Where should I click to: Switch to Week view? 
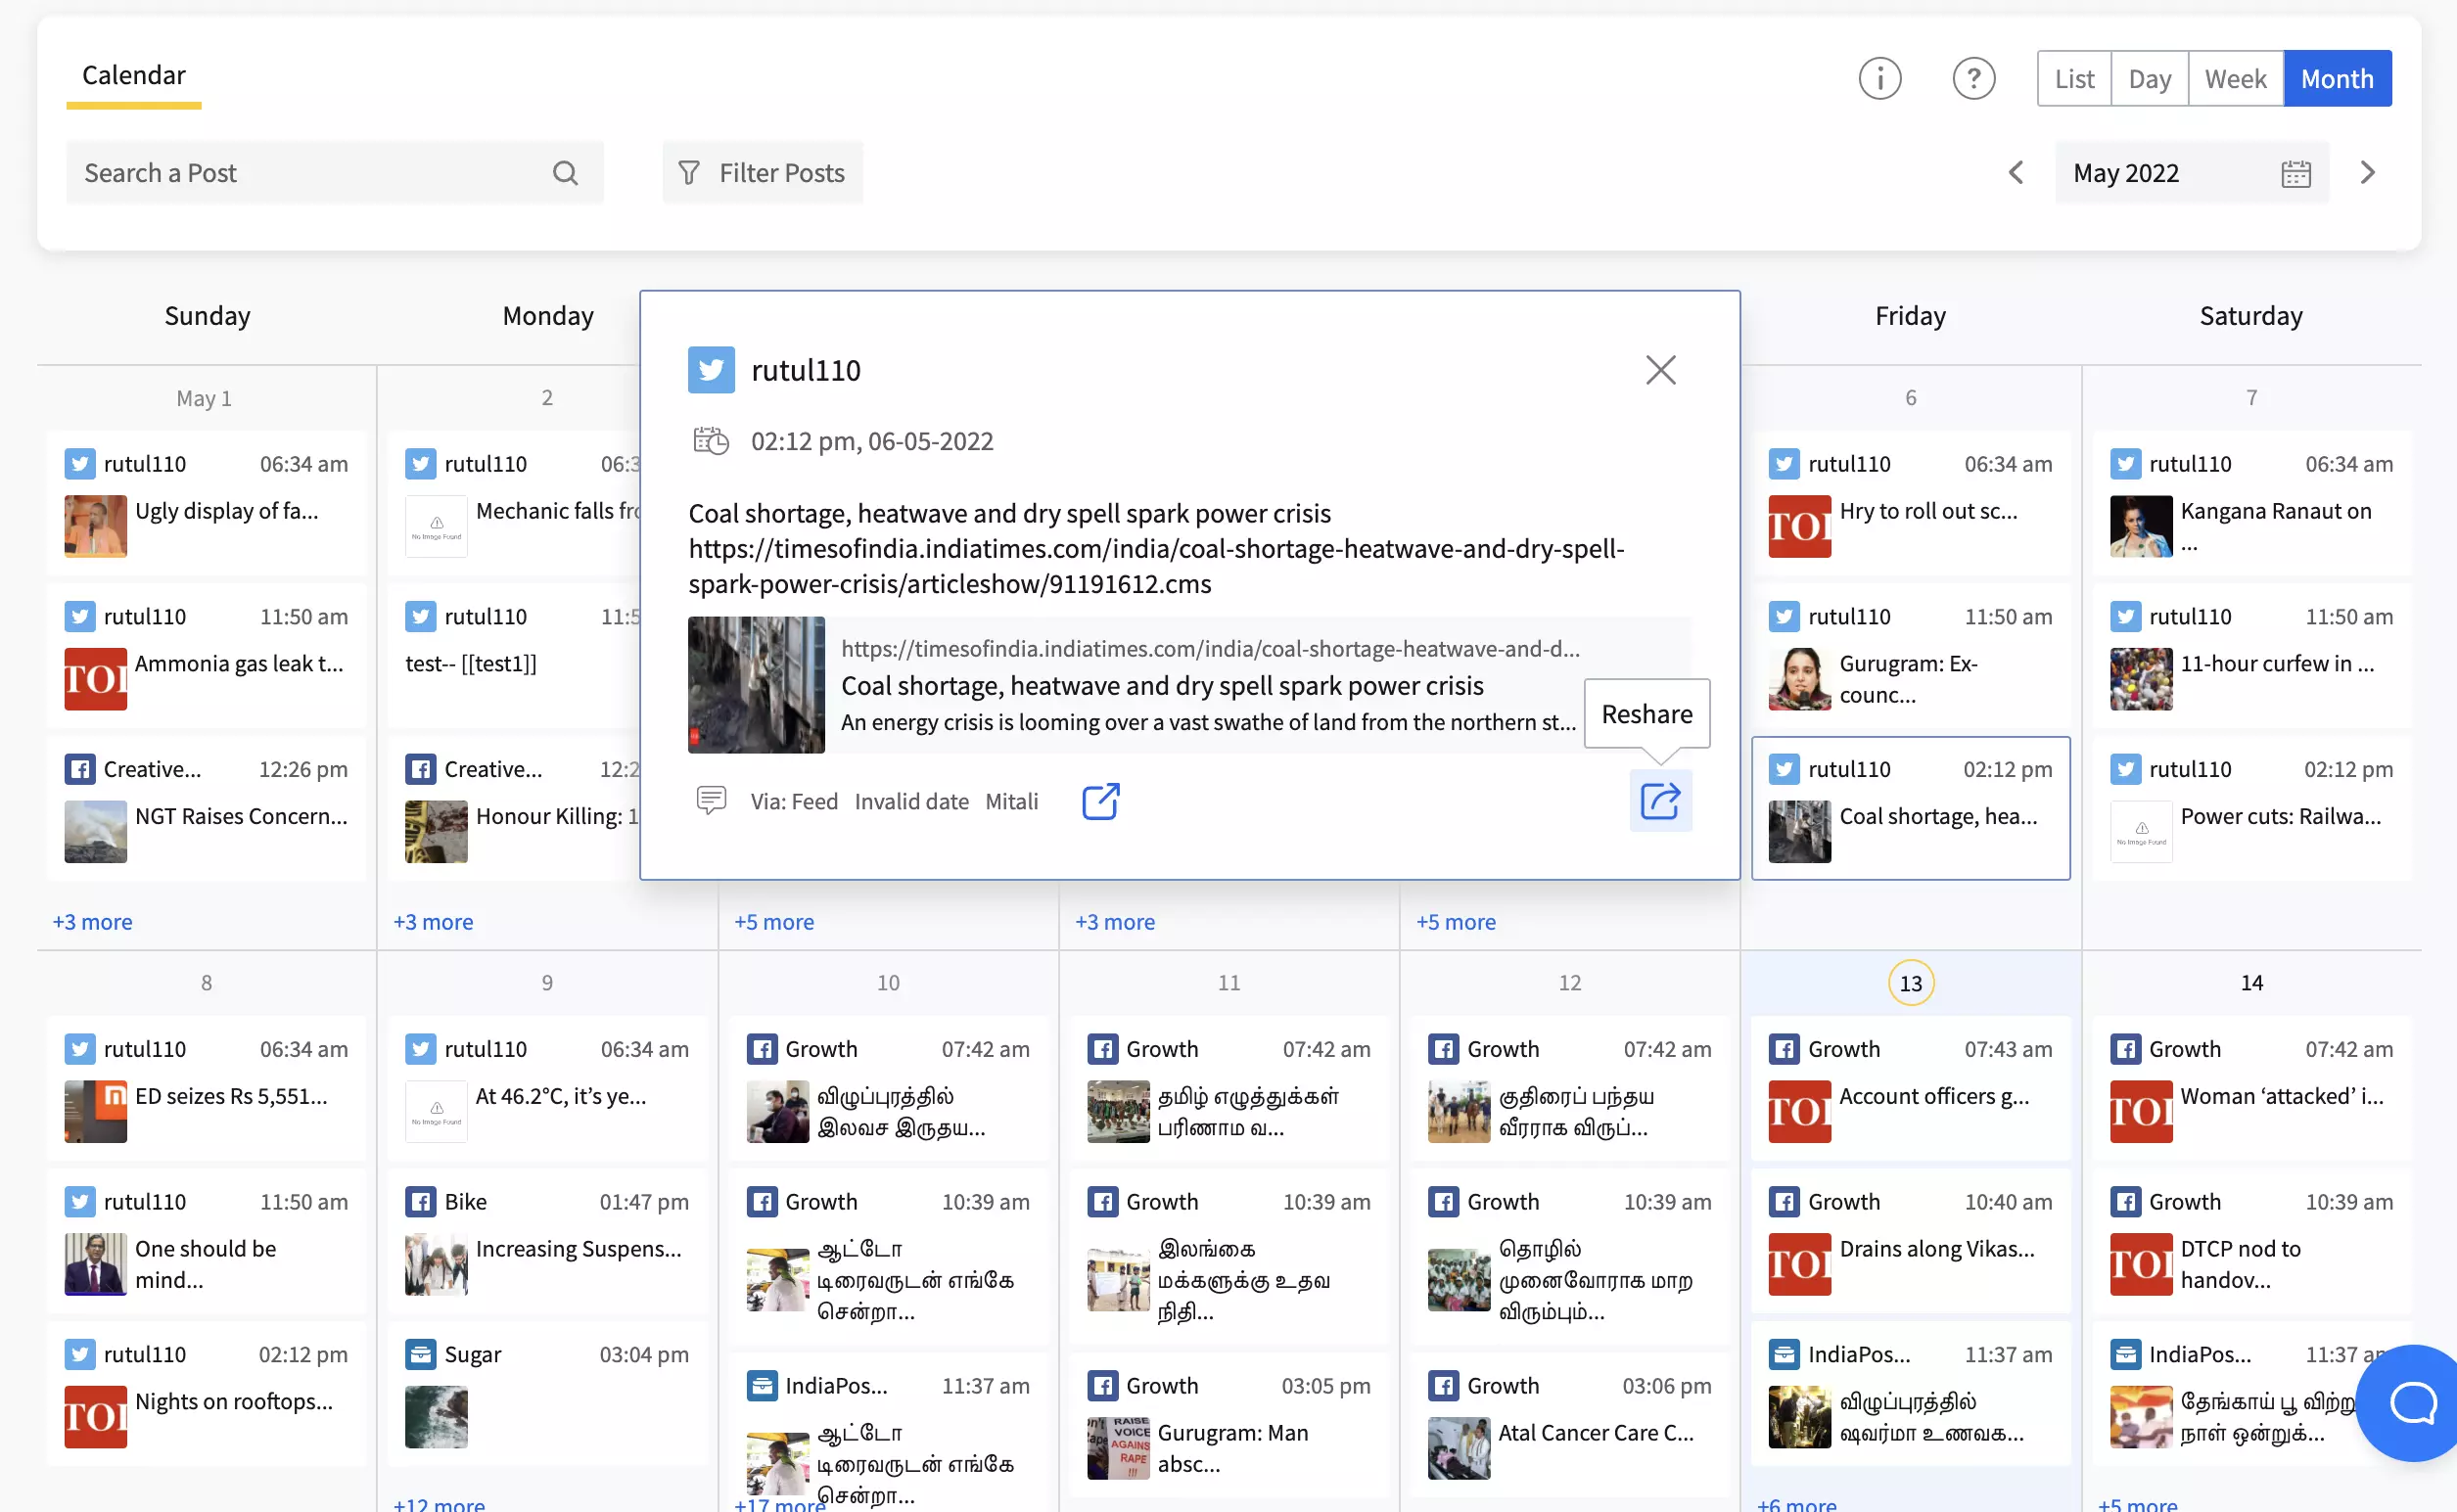coord(2235,78)
